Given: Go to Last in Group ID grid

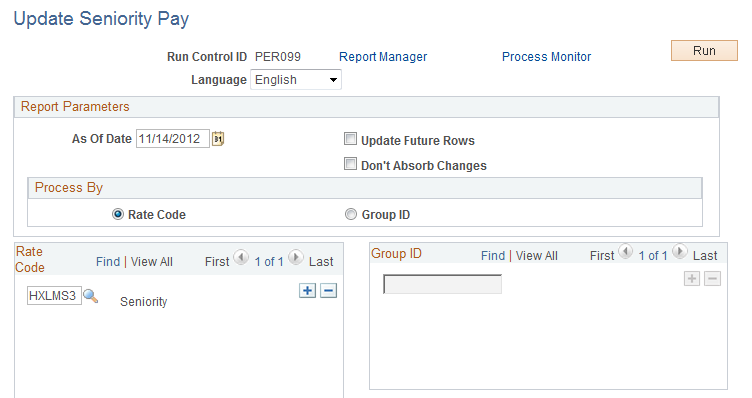Looking at the screenshot, I should click(705, 256).
